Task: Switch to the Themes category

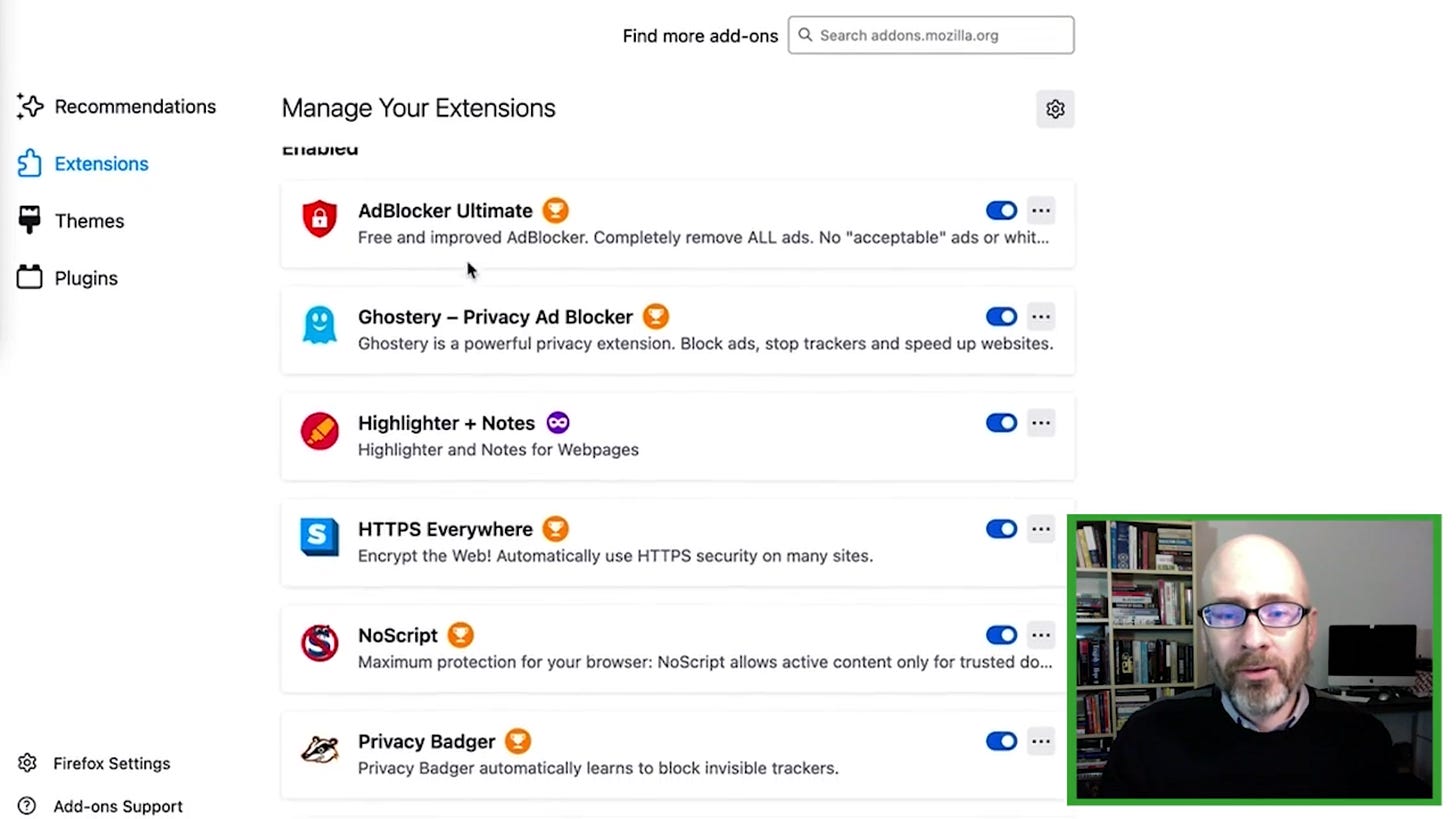Action: [71, 220]
